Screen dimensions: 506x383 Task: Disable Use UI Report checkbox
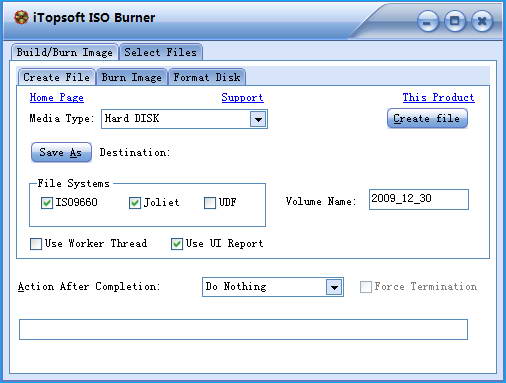point(177,244)
